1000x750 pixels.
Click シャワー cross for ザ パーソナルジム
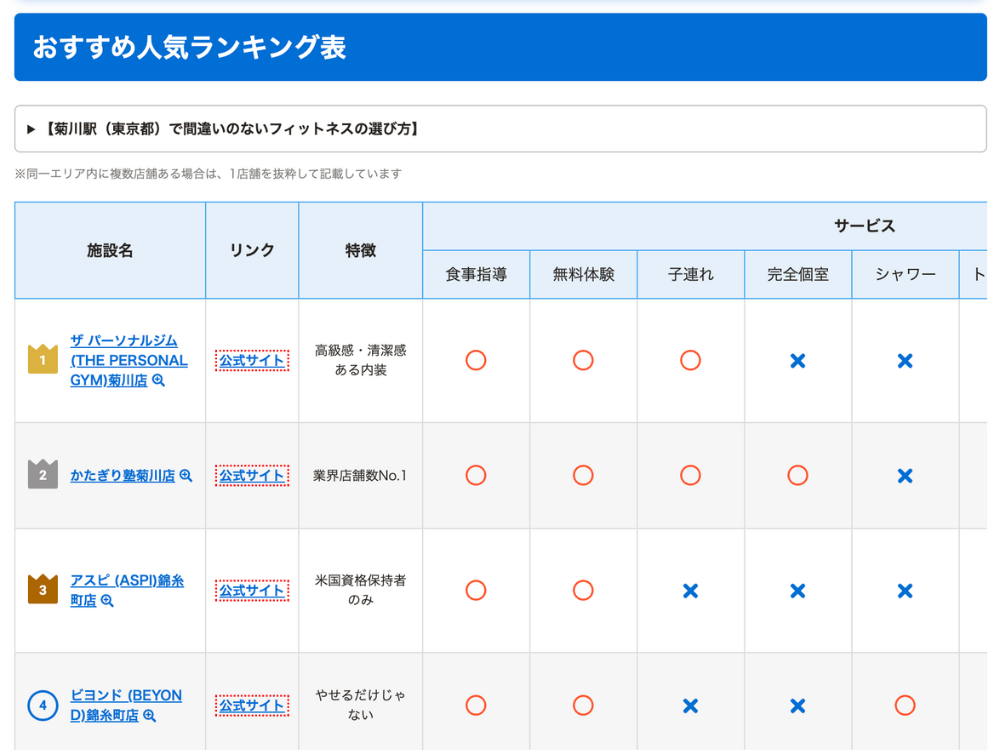[904, 361]
